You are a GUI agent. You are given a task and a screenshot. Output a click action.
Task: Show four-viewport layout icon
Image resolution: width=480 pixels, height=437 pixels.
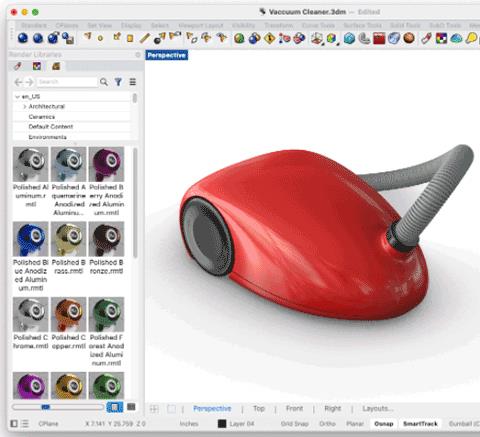point(154,409)
